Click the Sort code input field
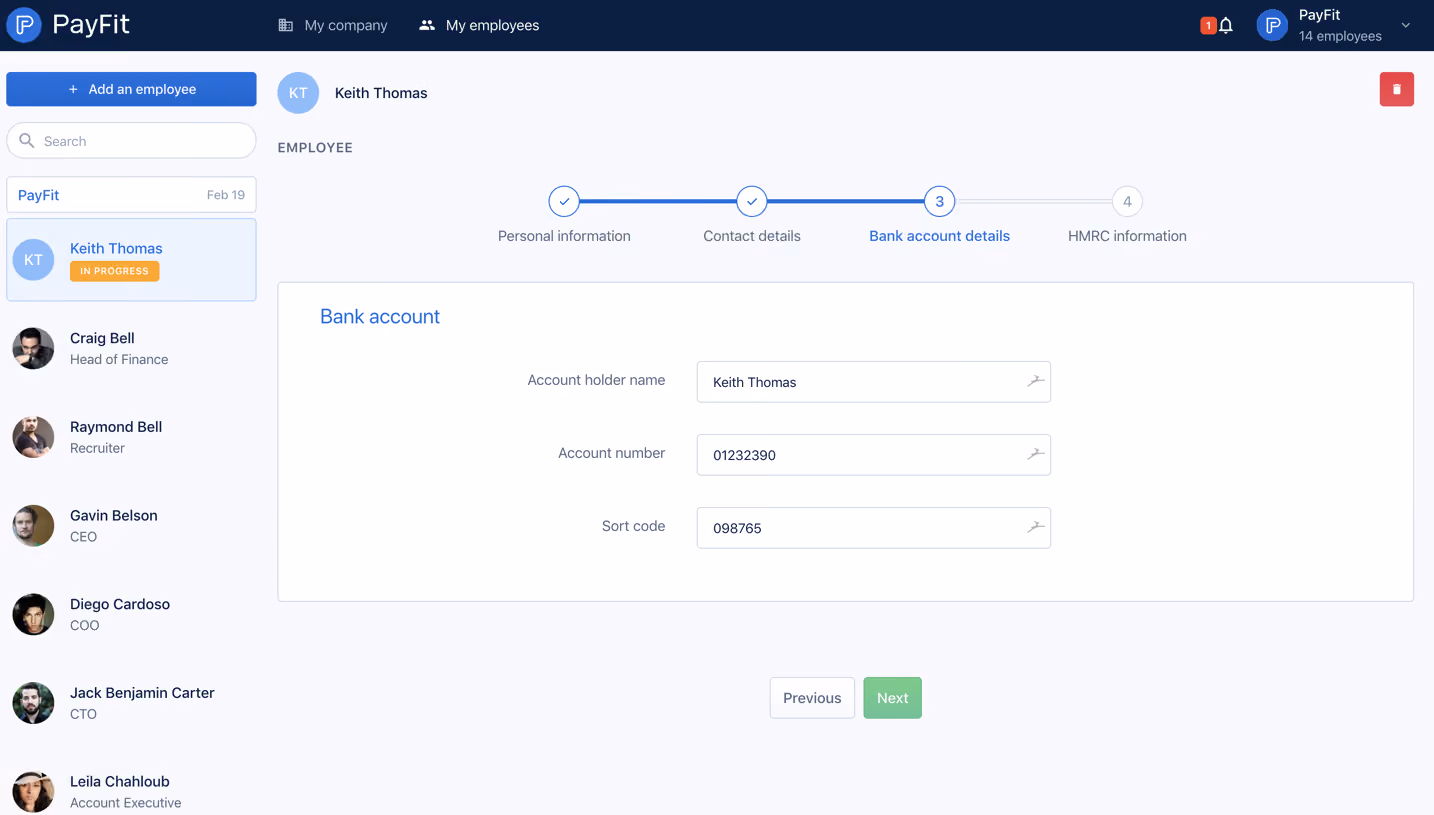 (x=873, y=528)
